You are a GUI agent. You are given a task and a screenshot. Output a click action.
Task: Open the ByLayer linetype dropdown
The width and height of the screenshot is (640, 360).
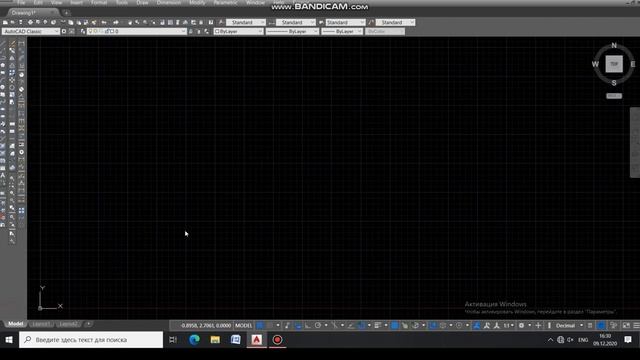tap(292, 31)
